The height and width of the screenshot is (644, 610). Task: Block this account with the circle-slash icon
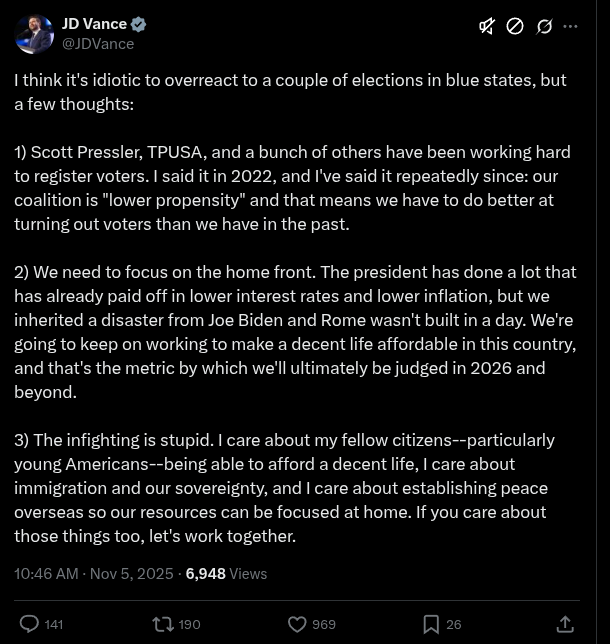[515, 26]
